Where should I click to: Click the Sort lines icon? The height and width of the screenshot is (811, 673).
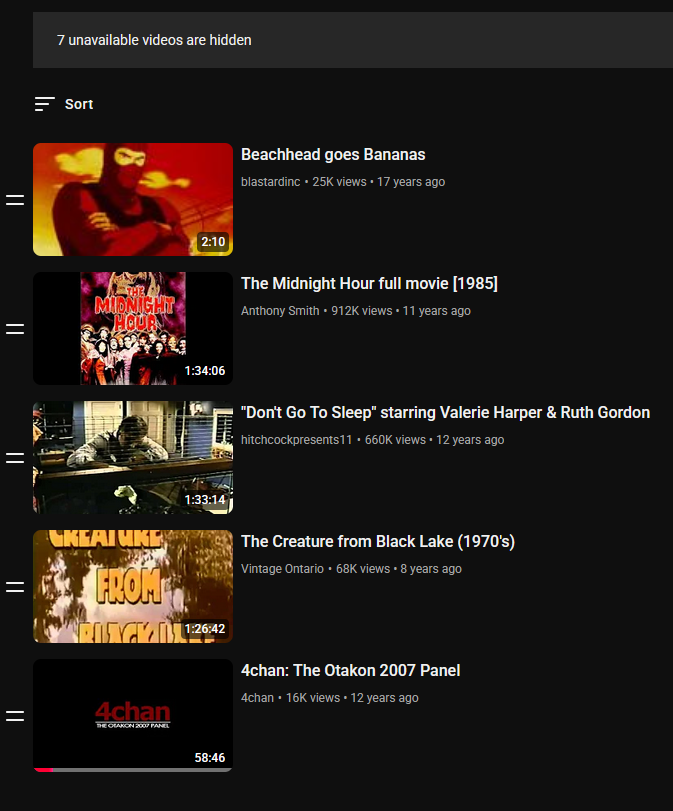pos(44,104)
